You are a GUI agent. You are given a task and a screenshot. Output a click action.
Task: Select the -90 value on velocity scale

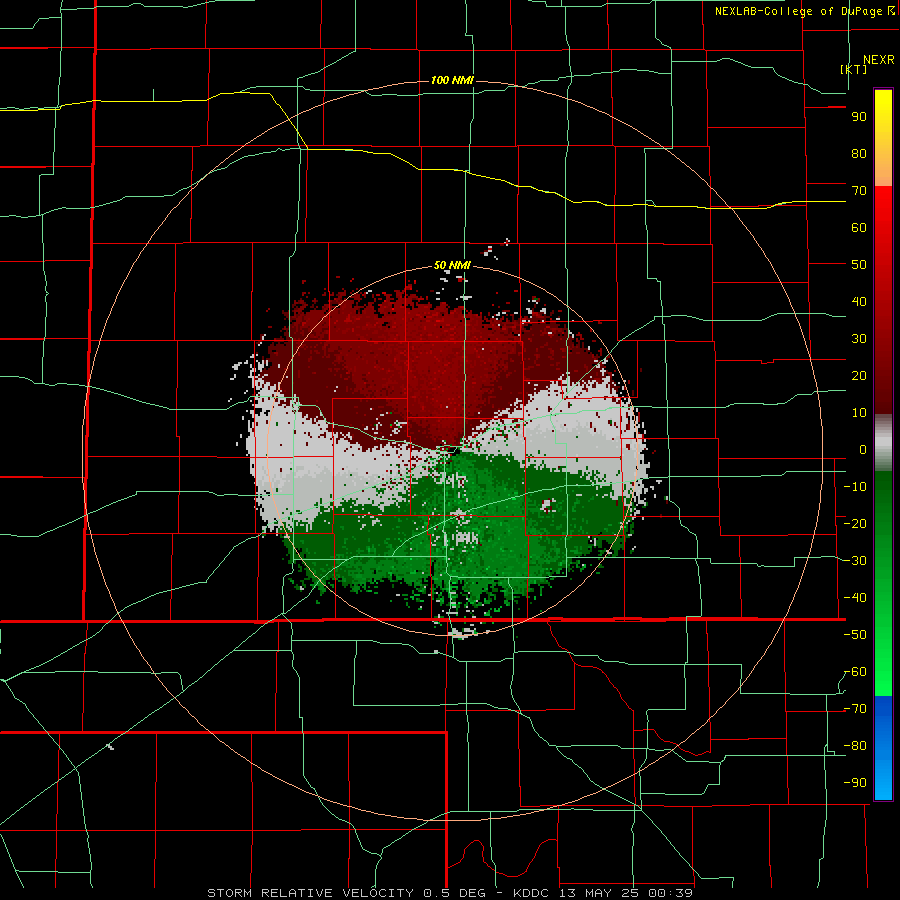[x=855, y=783]
